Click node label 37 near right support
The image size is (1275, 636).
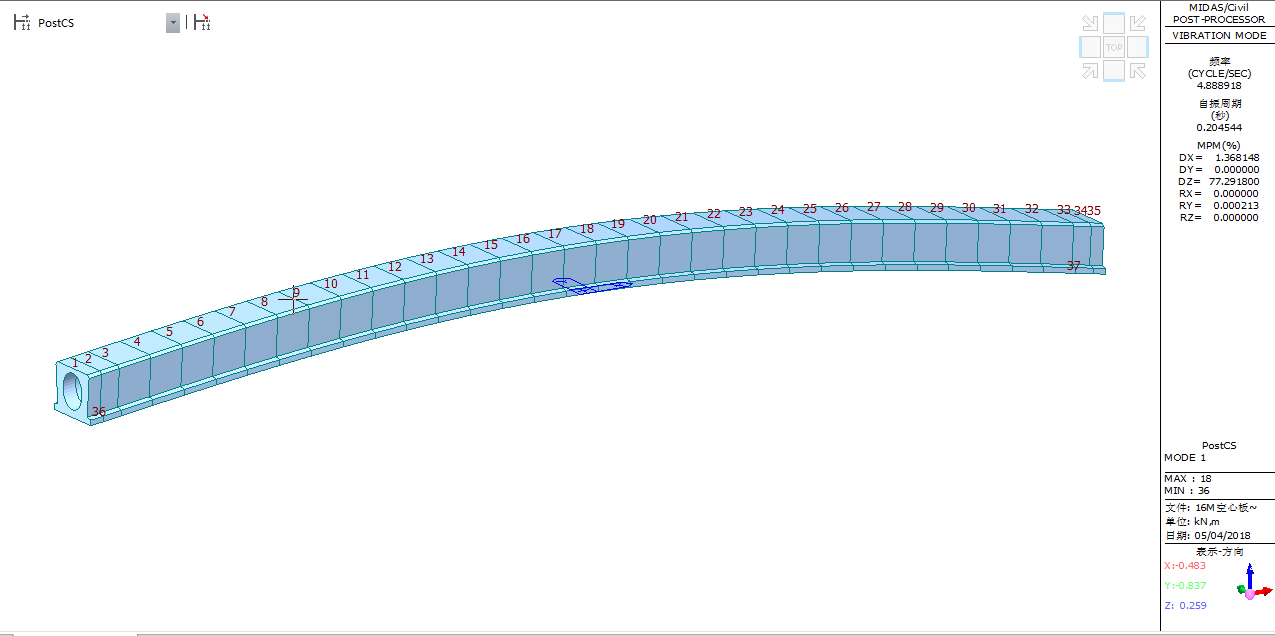(1073, 266)
